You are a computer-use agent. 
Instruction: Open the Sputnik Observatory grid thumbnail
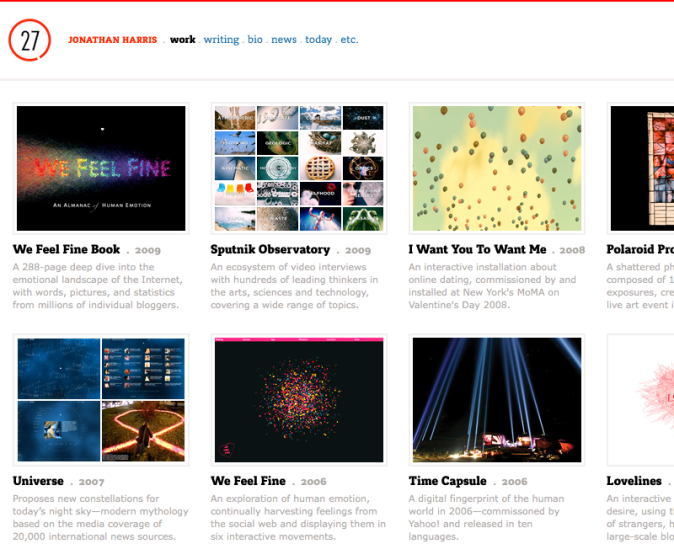(x=299, y=168)
